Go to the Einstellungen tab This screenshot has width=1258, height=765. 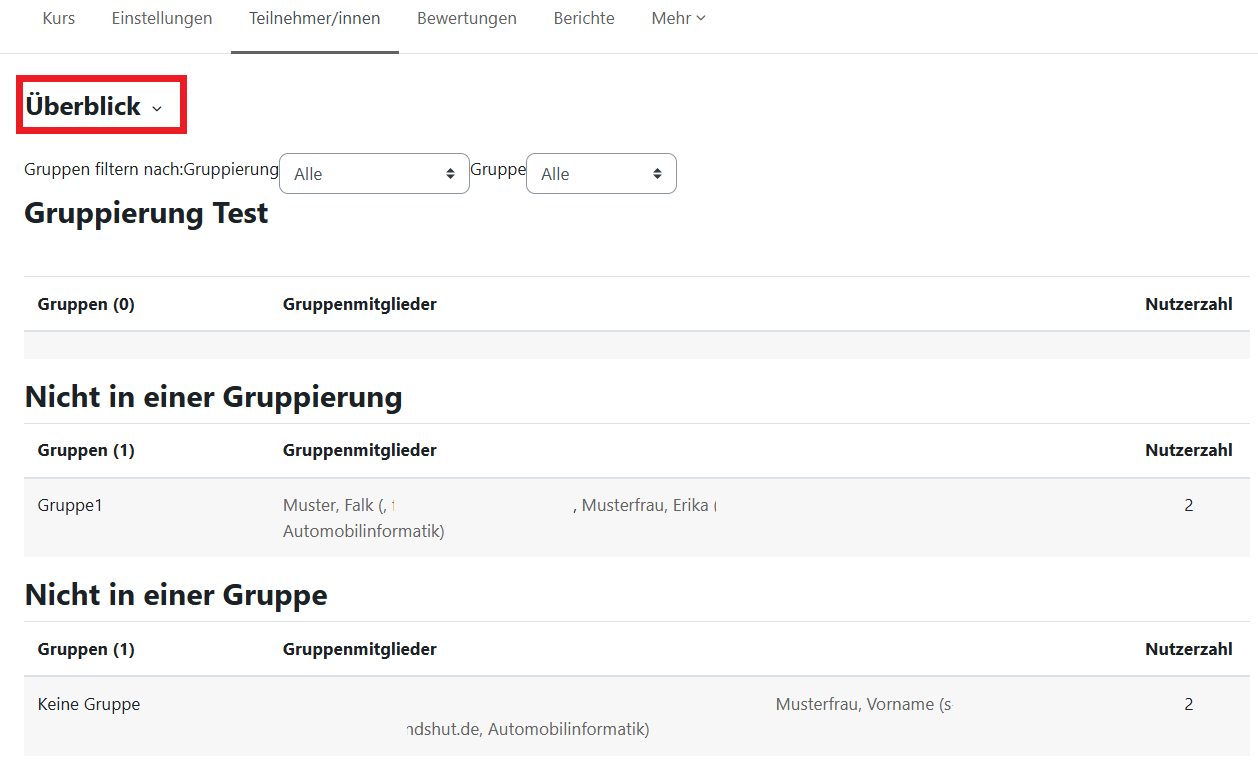pos(161,18)
